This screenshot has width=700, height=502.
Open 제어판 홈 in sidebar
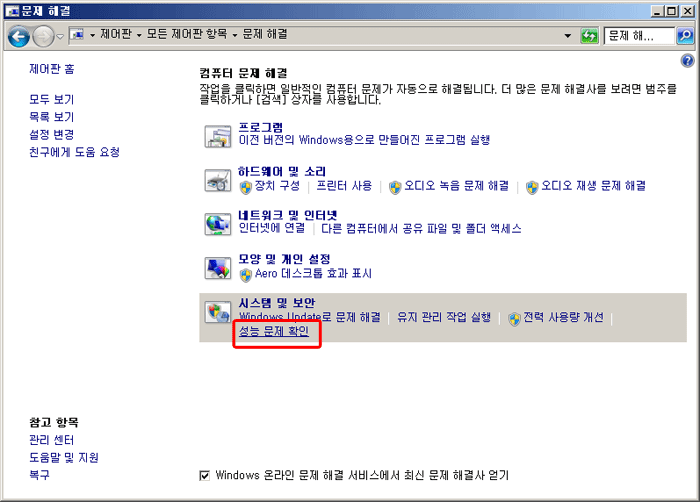point(52,69)
